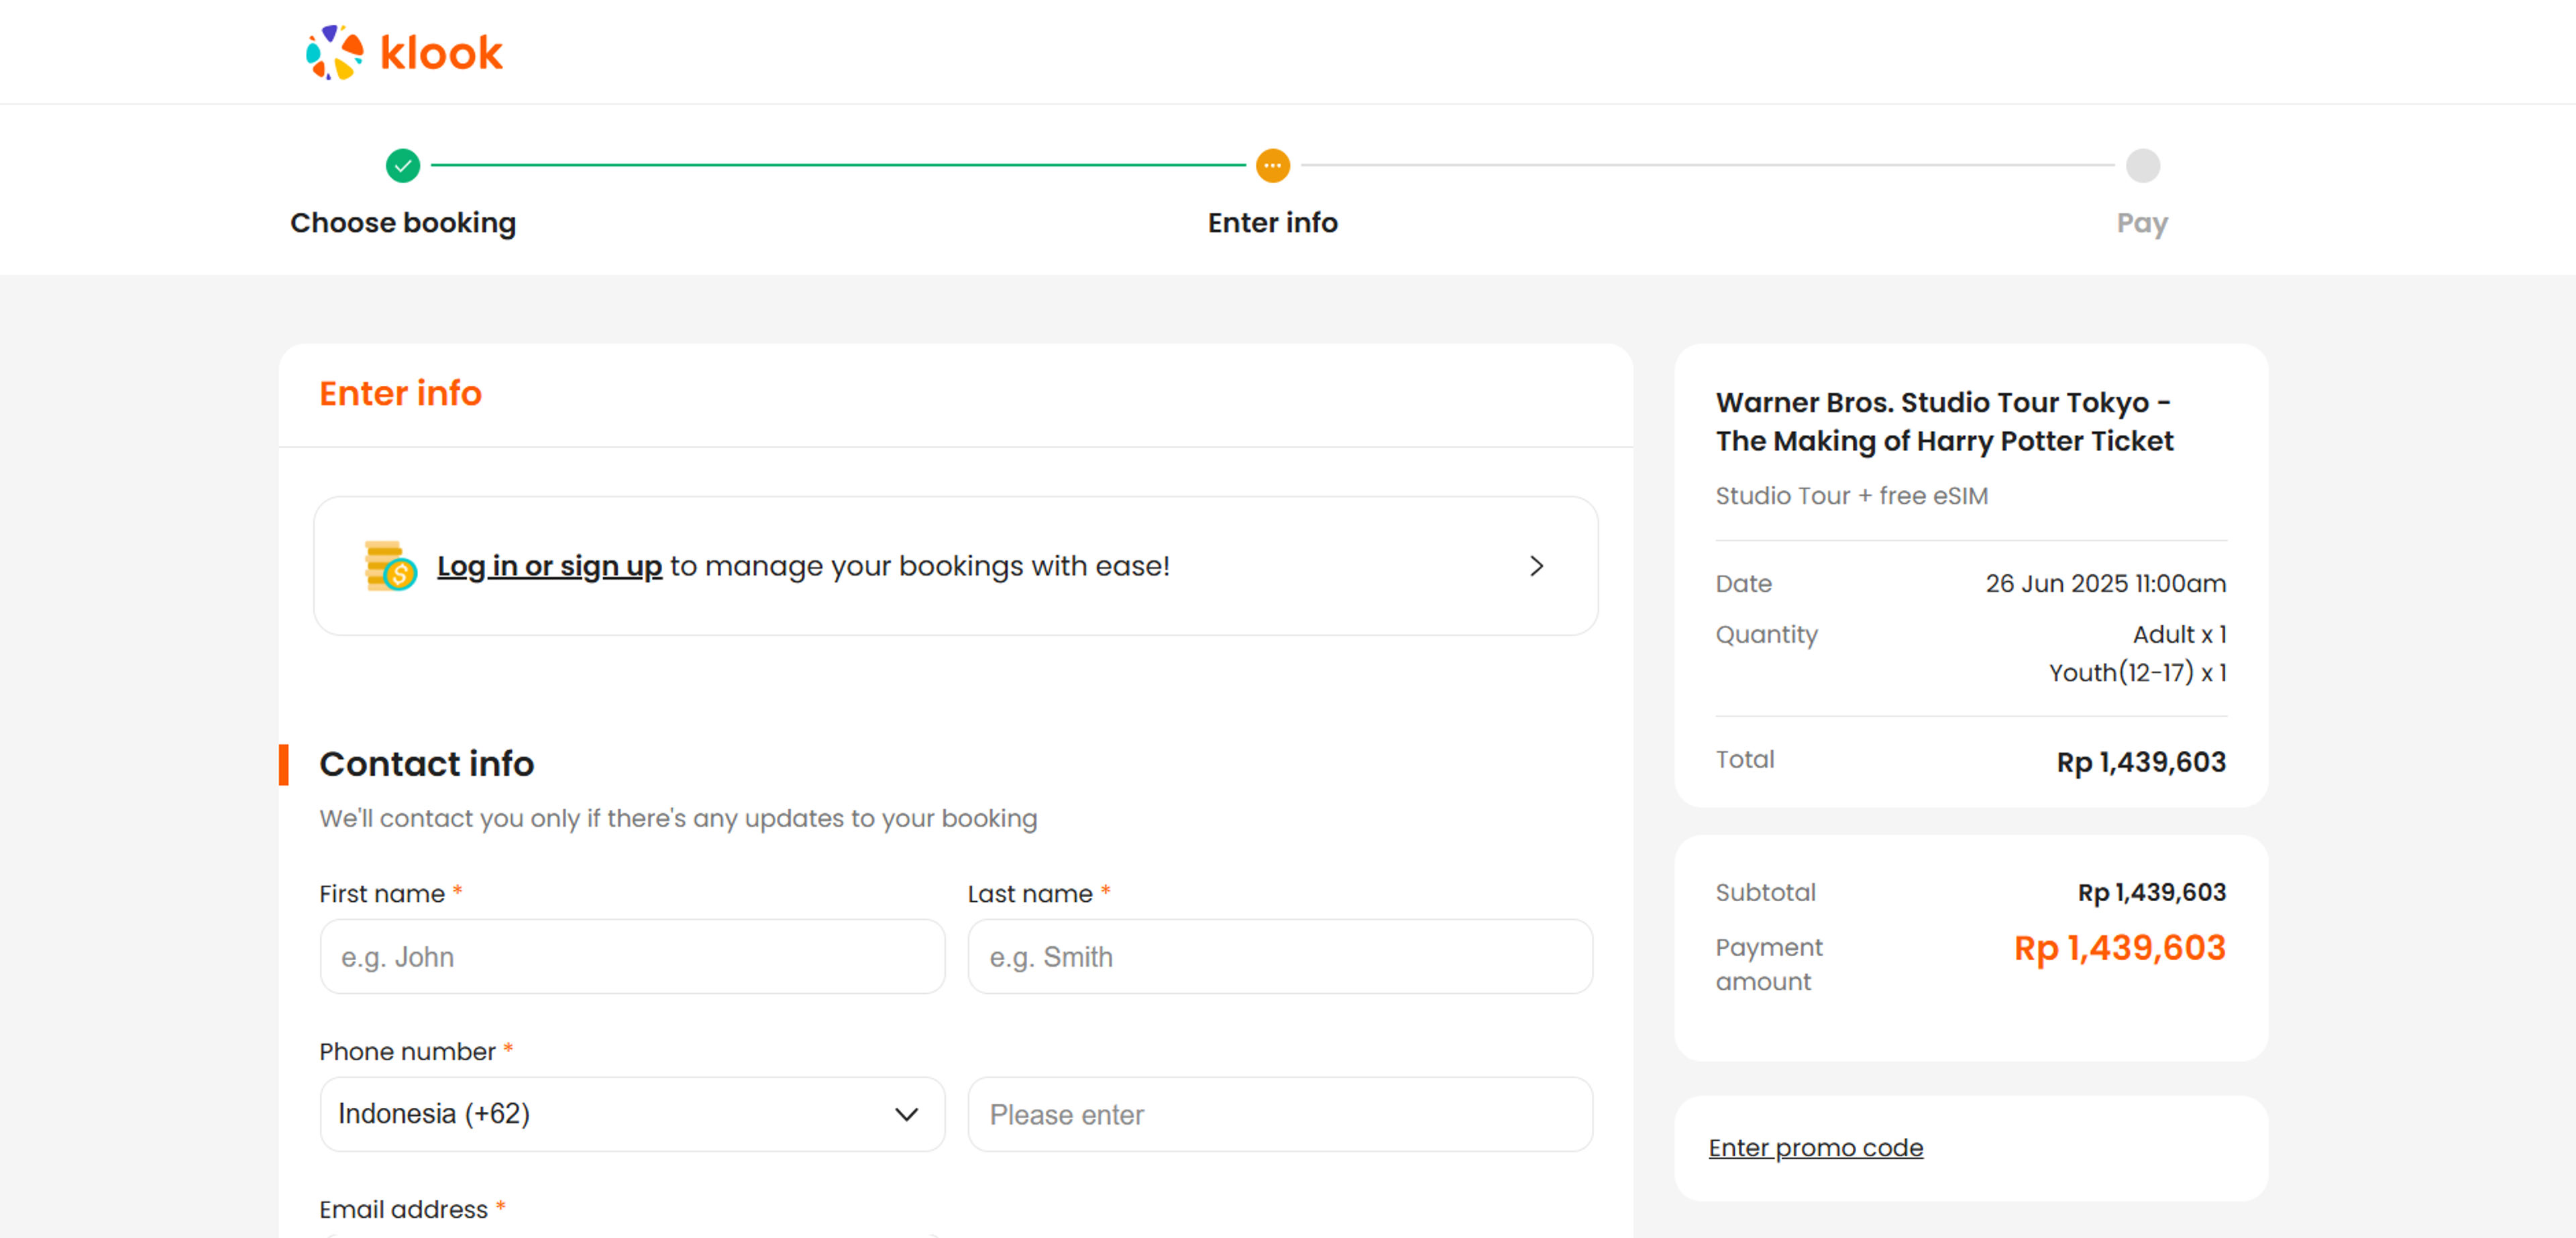Click the date 26 Jun 2025 11:00am

pos(2105,583)
